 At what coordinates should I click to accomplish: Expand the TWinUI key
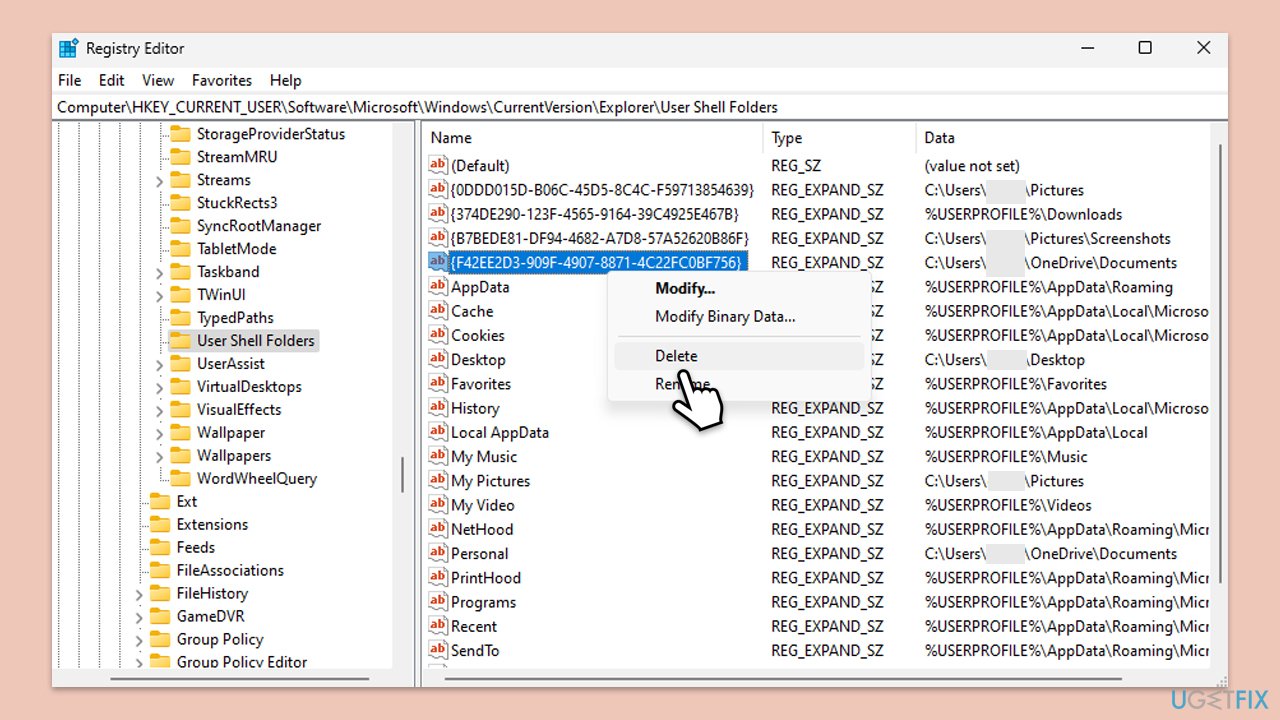tap(159, 295)
